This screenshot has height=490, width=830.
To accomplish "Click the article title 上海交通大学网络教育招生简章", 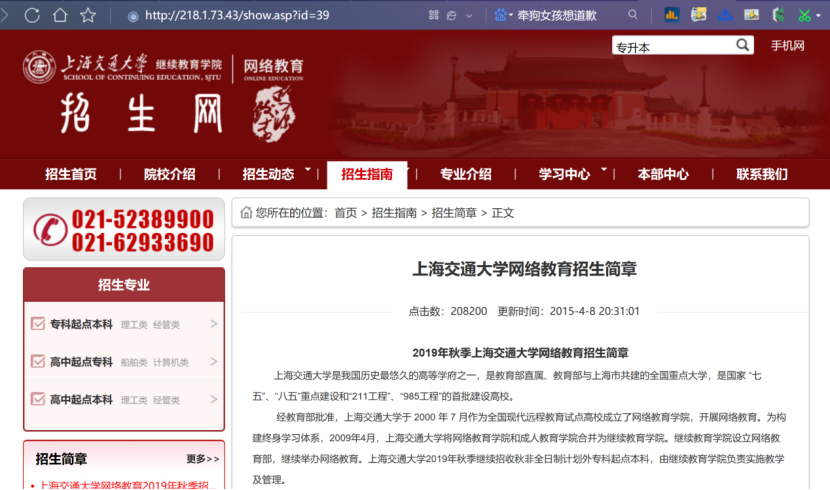I will tap(525, 269).
